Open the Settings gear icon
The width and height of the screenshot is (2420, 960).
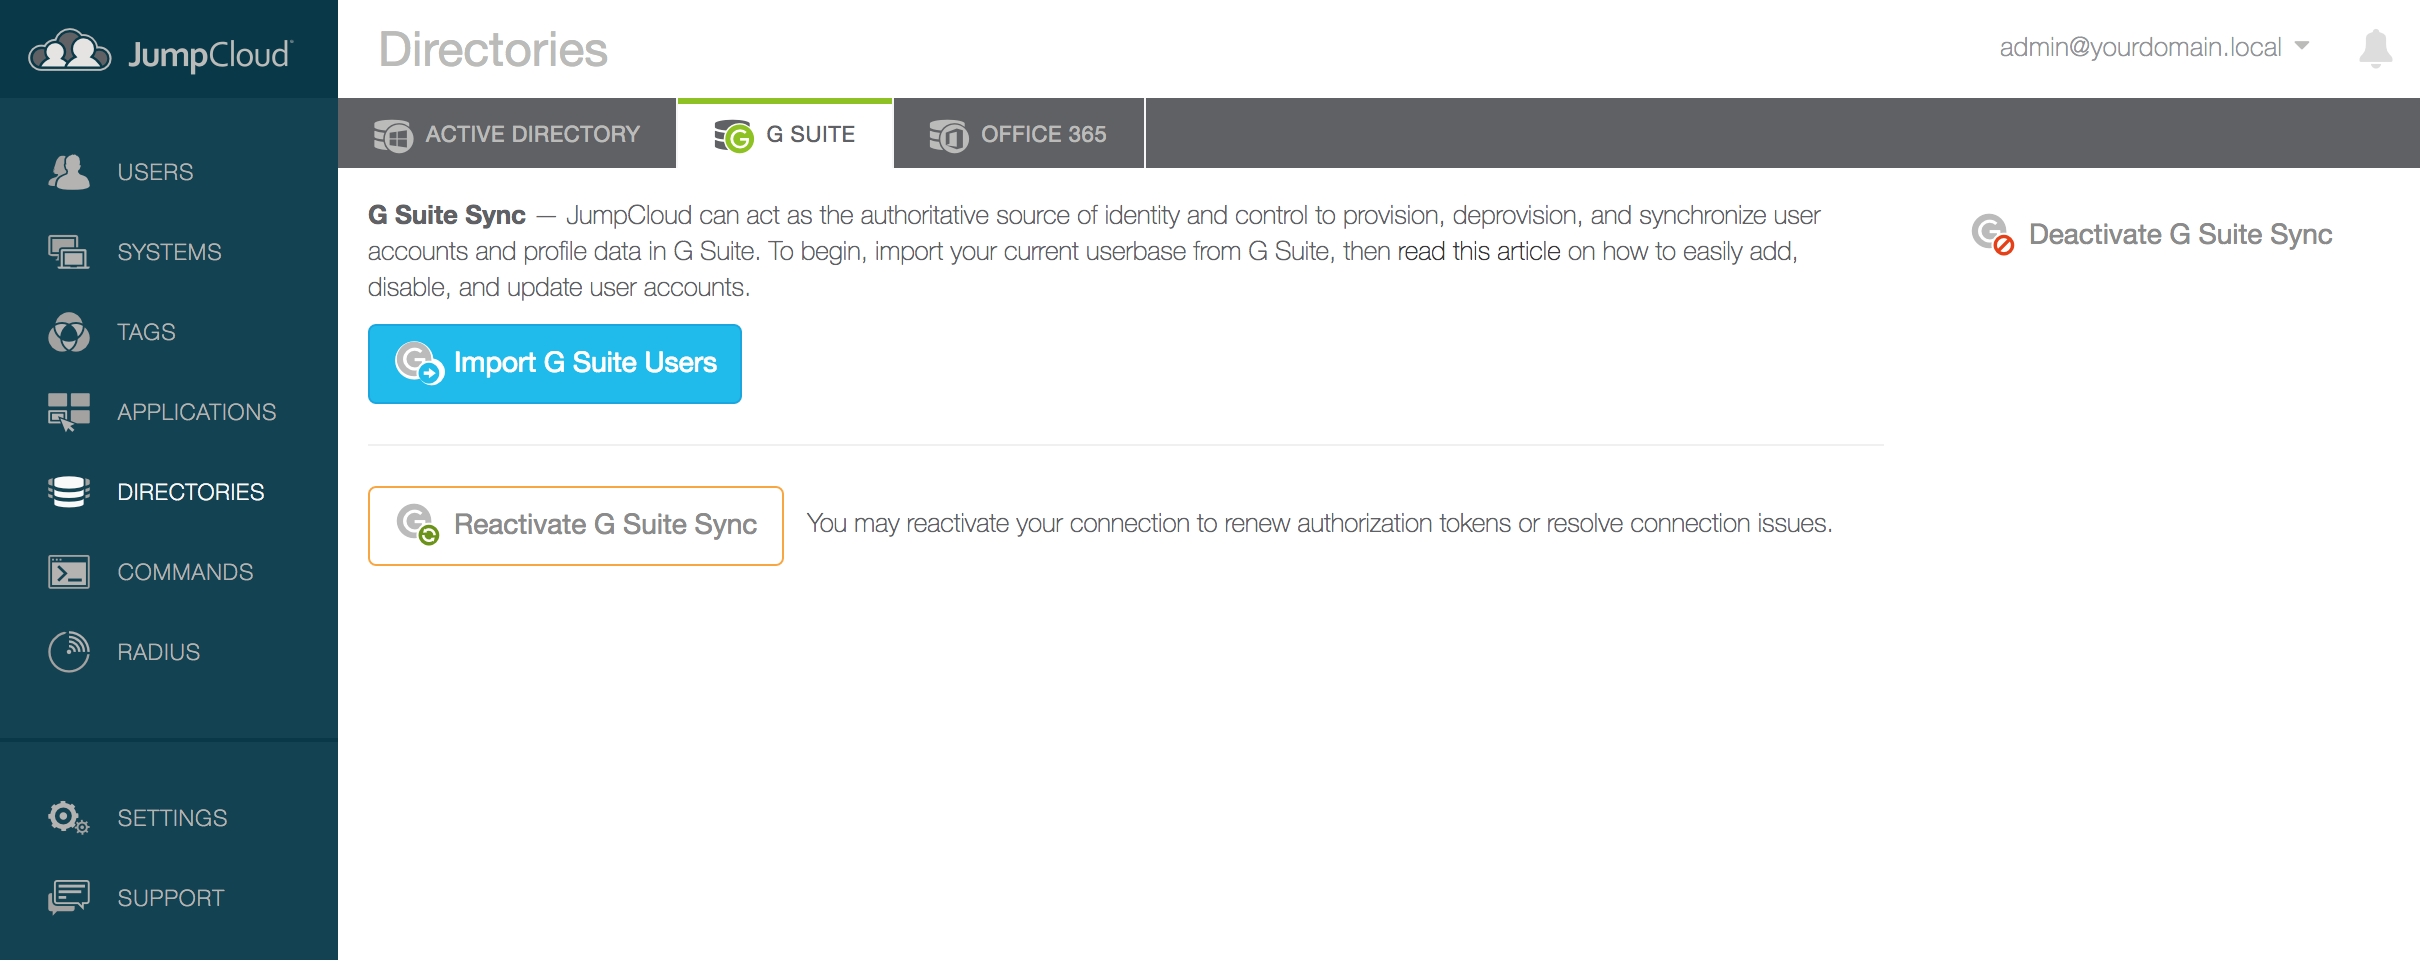point(69,818)
